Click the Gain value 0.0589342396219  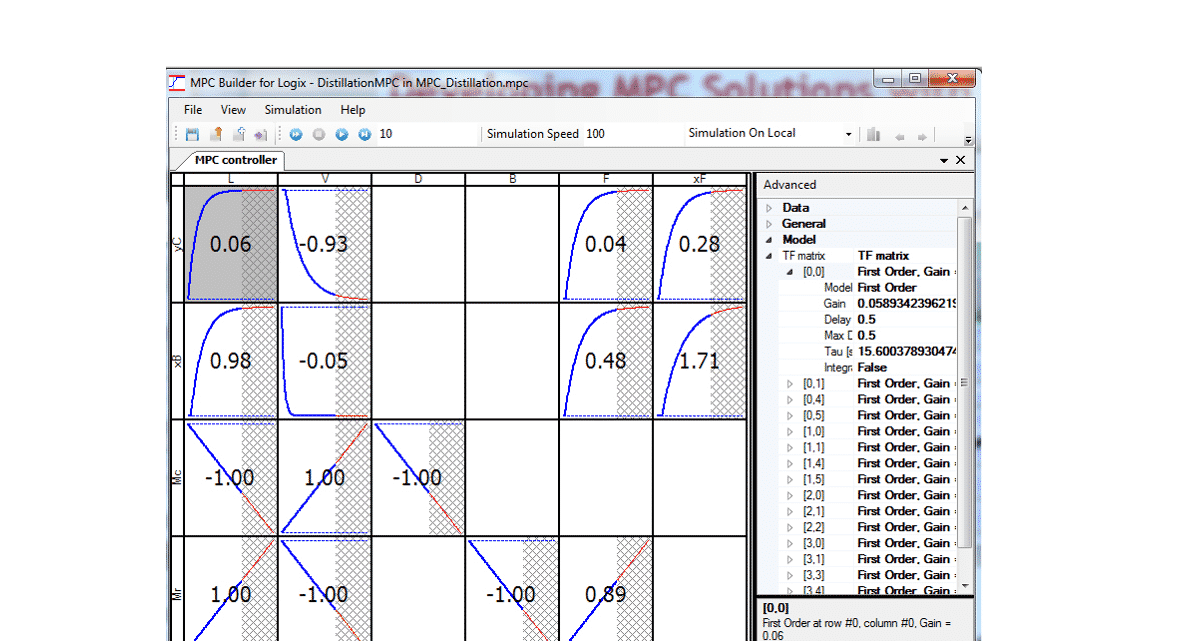[906, 303]
